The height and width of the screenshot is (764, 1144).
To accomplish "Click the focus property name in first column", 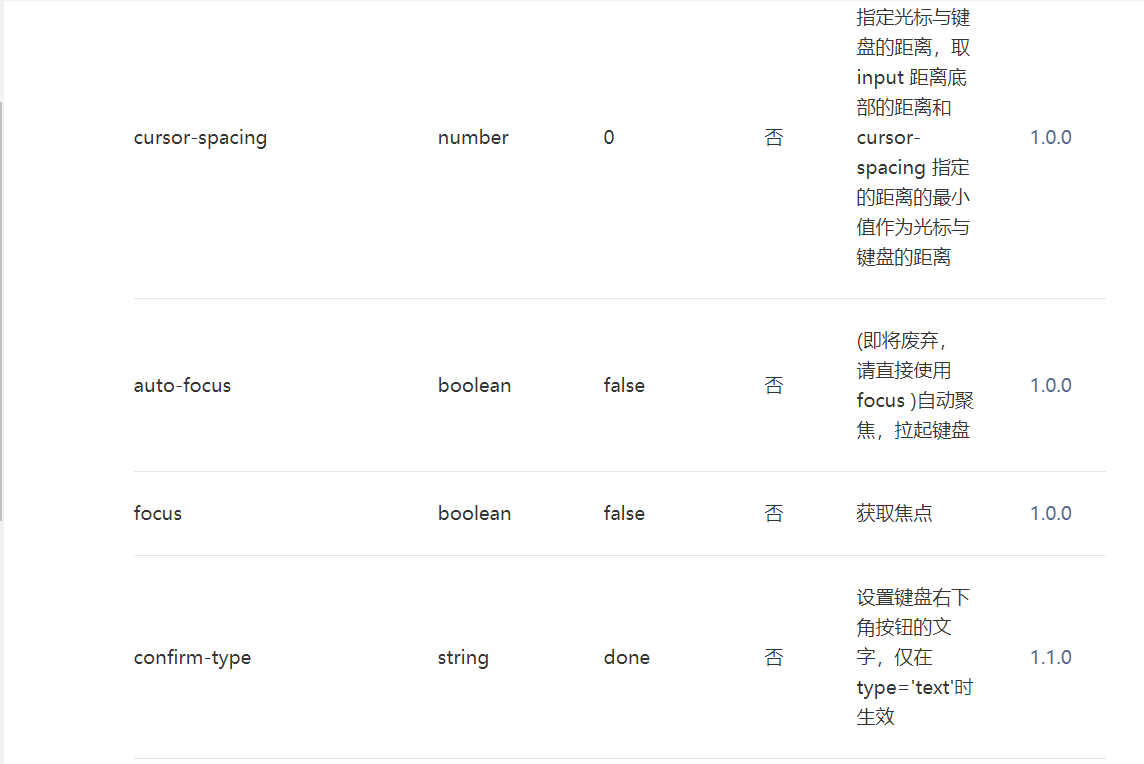I will 158,513.
